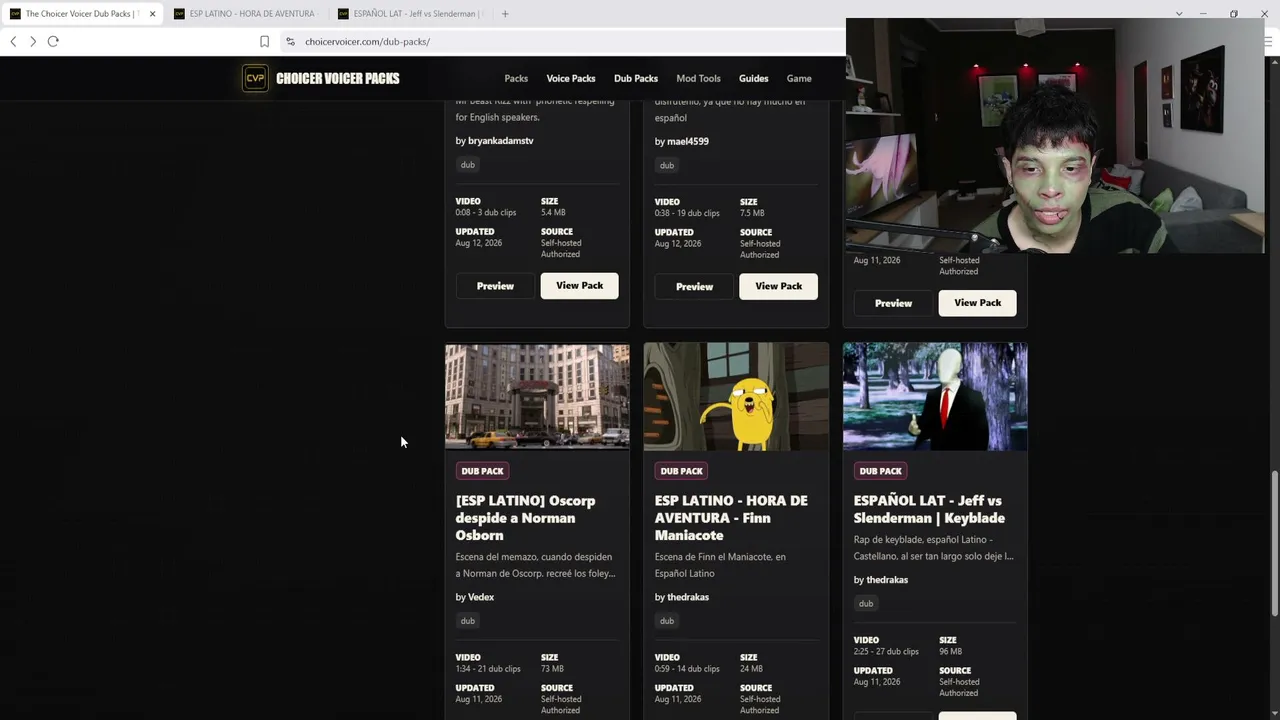The width and height of the screenshot is (1280, 720).
Task: Click the CHOICER VOICER PACKS site title
Action: pyautogui.click(x=338, y=78)
